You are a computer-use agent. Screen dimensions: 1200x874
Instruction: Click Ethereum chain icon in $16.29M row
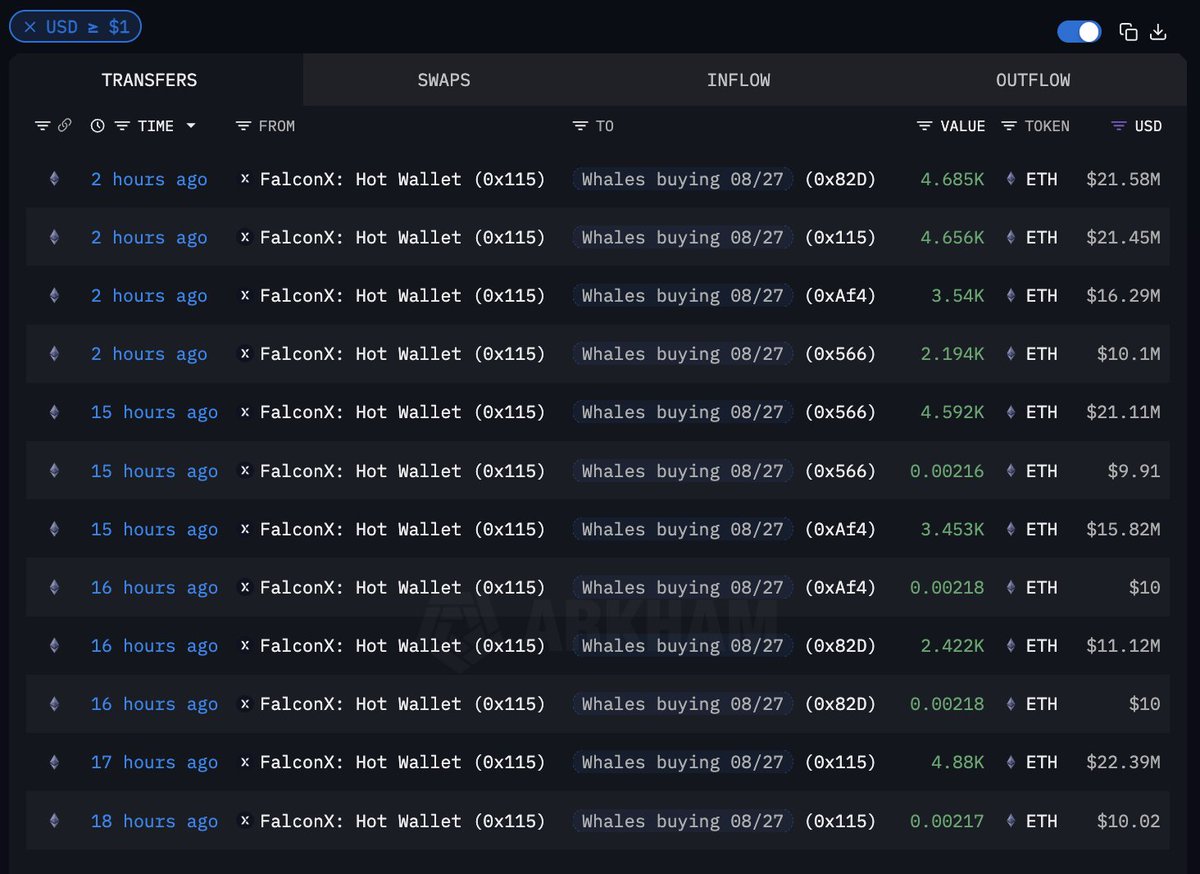tap(54, 296)
